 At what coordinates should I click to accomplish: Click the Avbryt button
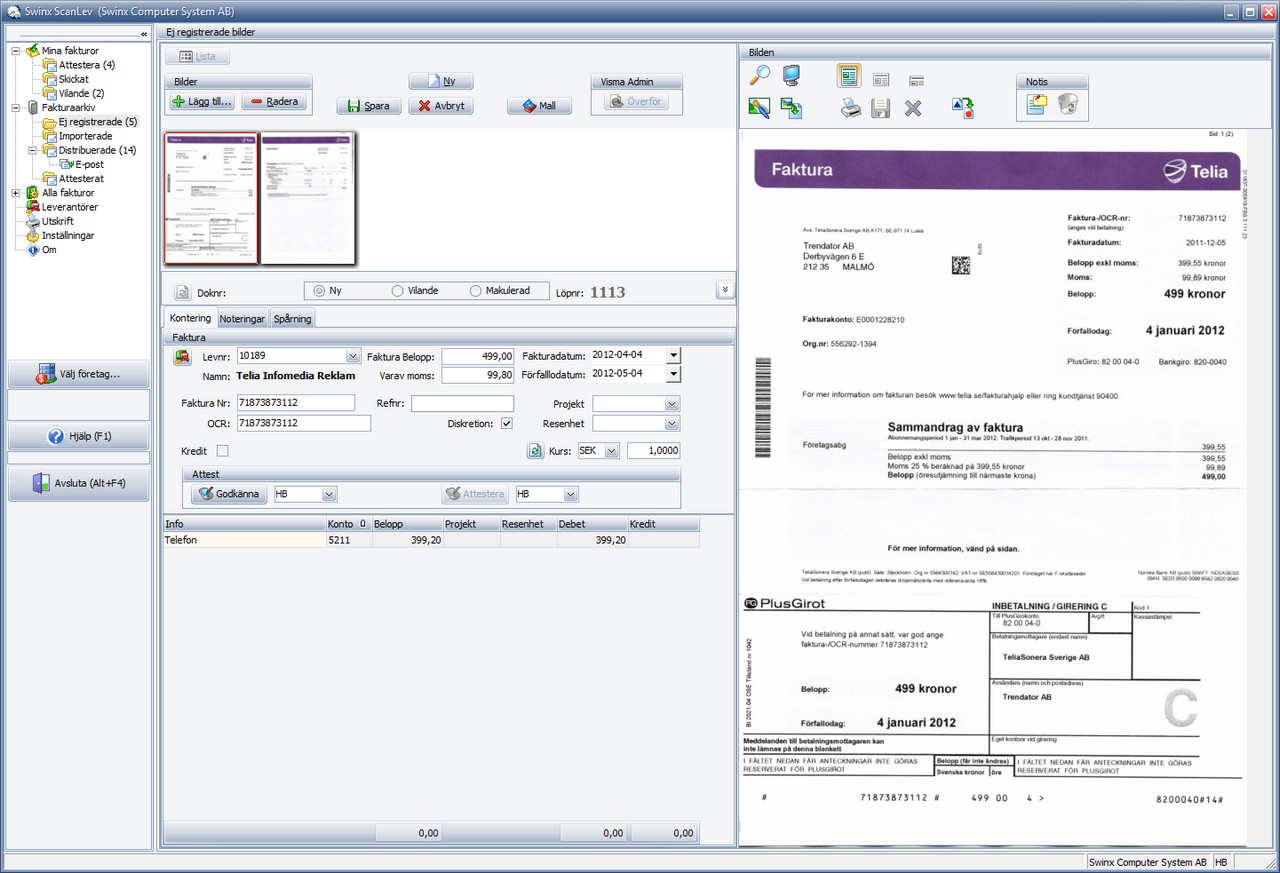(440, 106)
